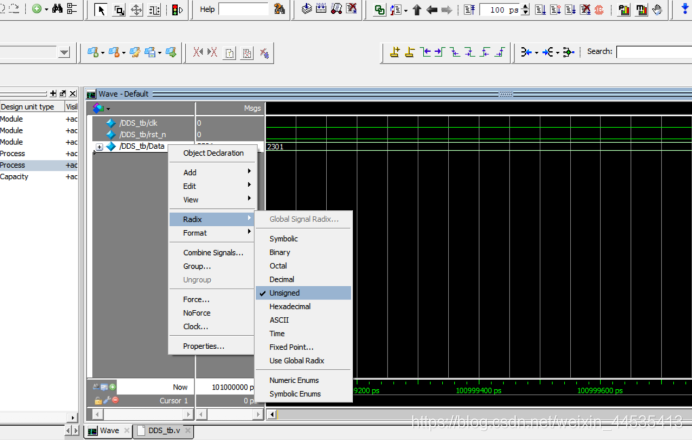Expand the /DDS_tb/Data signal
The width and height of the screenshot is (693, 441).
click(x=99, y=147)
